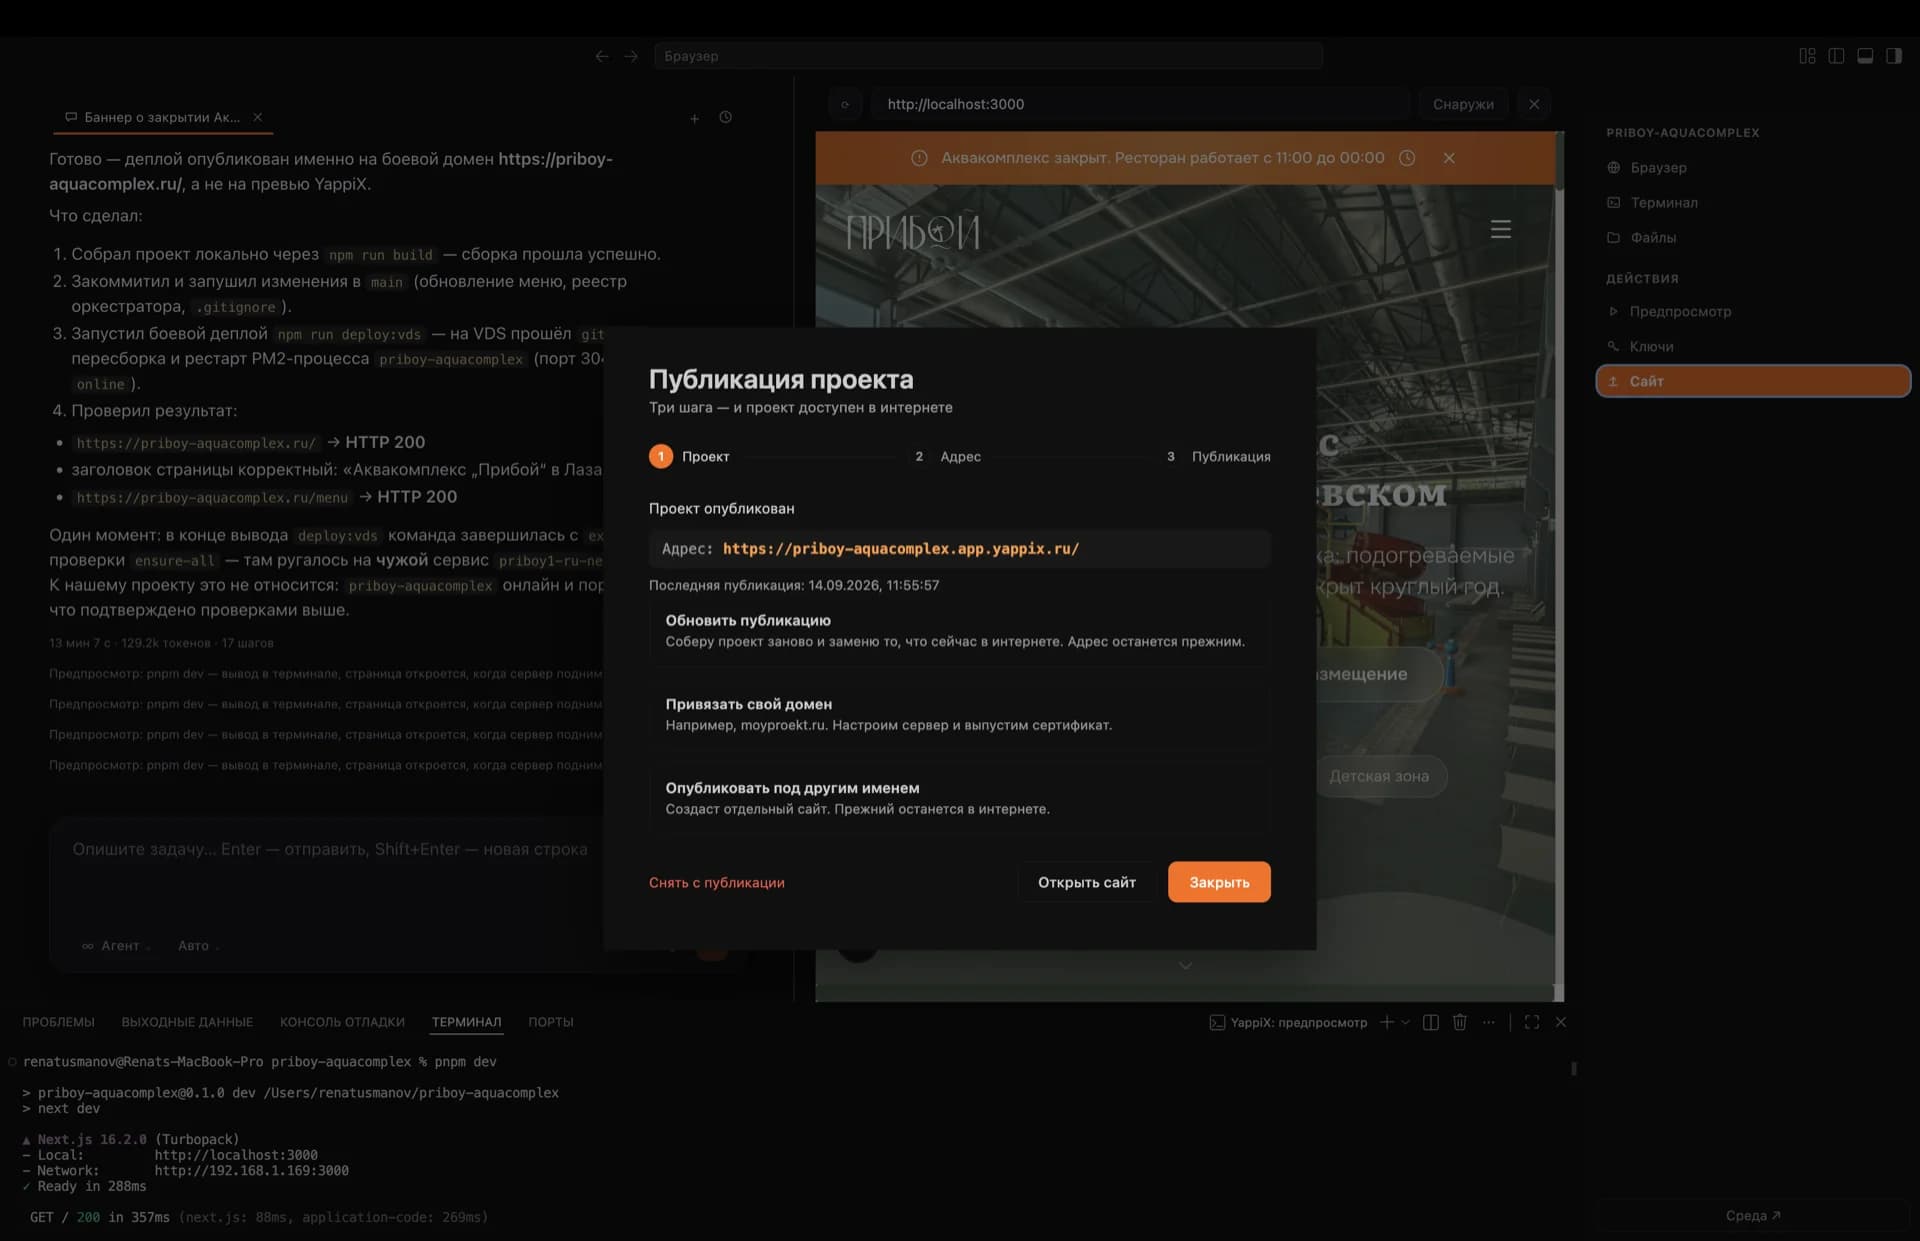The image size is (1920, 1241).
Task: Click the Браузер title bar search field
Action: [x=988, y=56]
